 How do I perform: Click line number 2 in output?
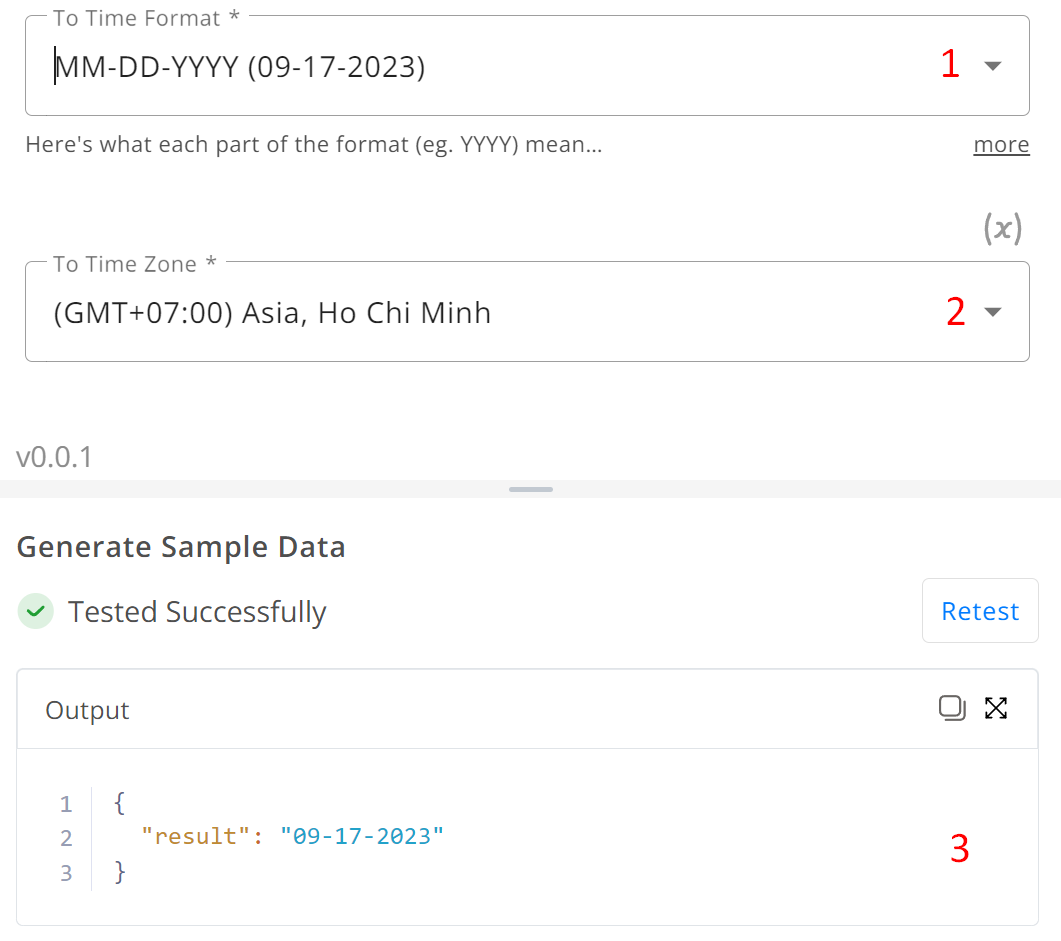click(66, 838)
